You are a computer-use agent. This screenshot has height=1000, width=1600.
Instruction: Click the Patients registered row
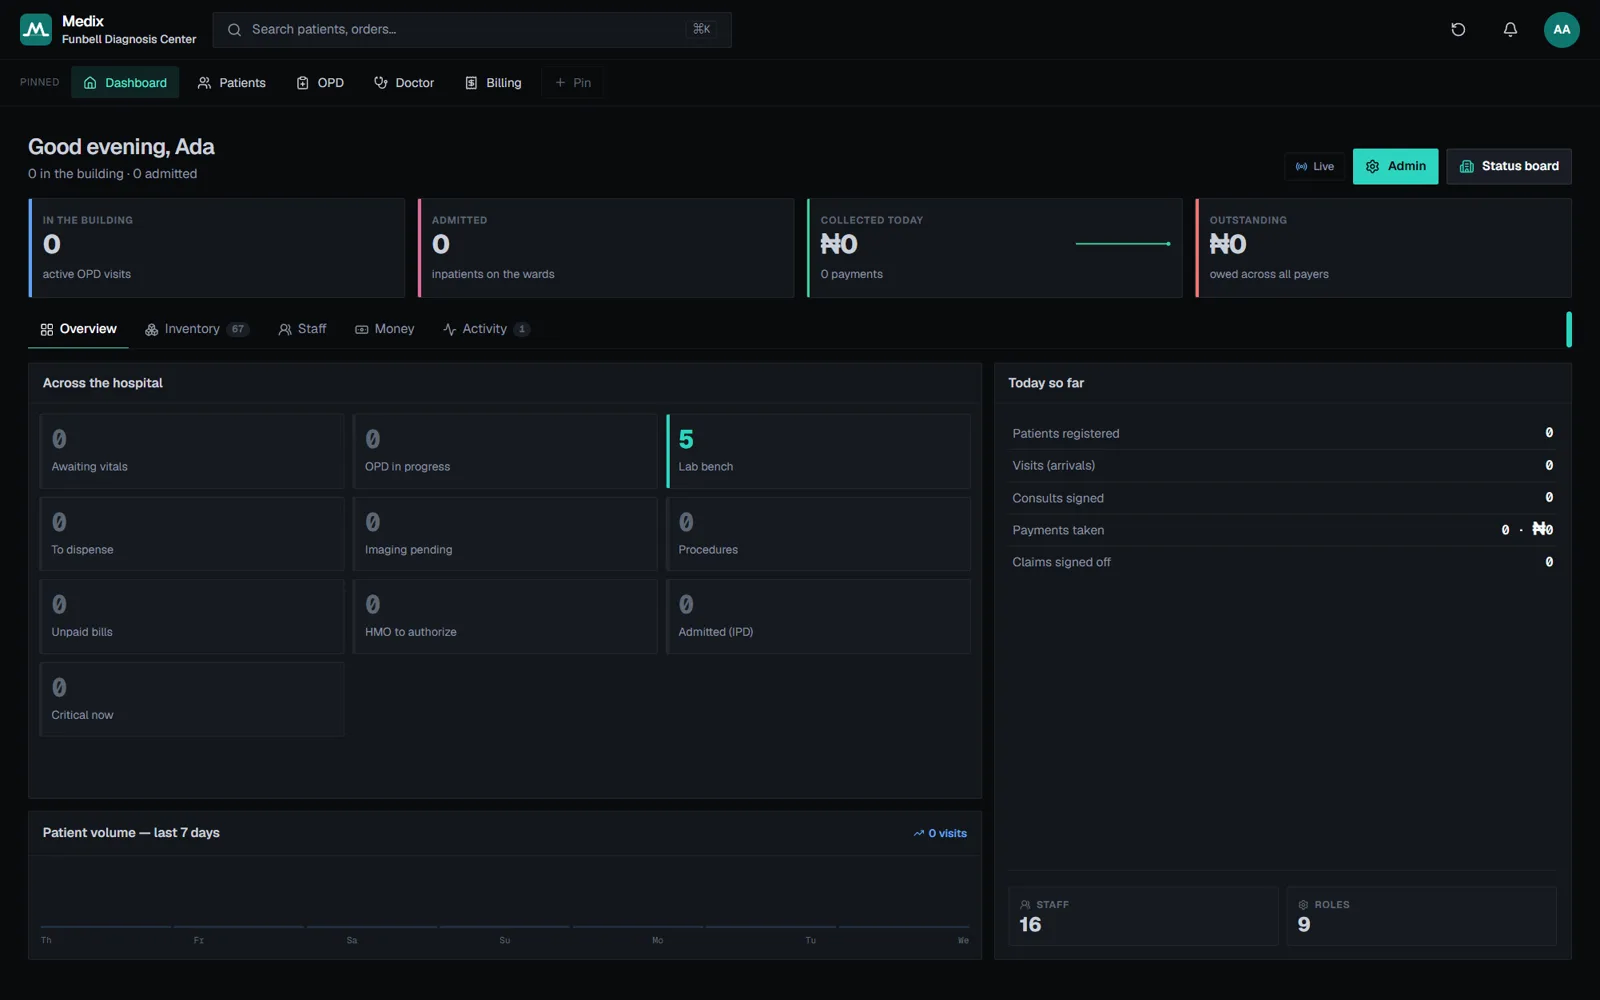[1282, 433]
